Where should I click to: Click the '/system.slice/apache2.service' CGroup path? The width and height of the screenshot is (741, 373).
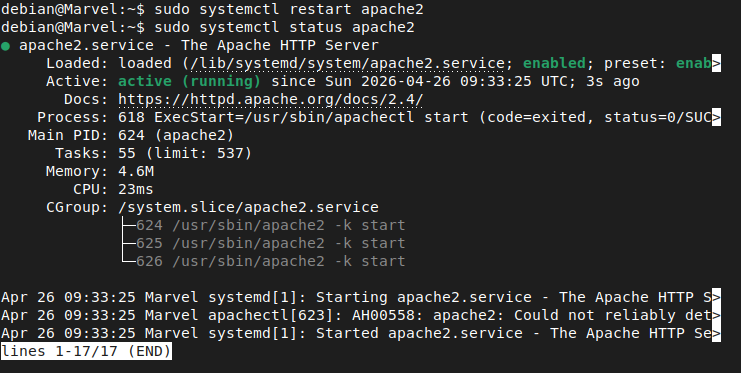248,208
